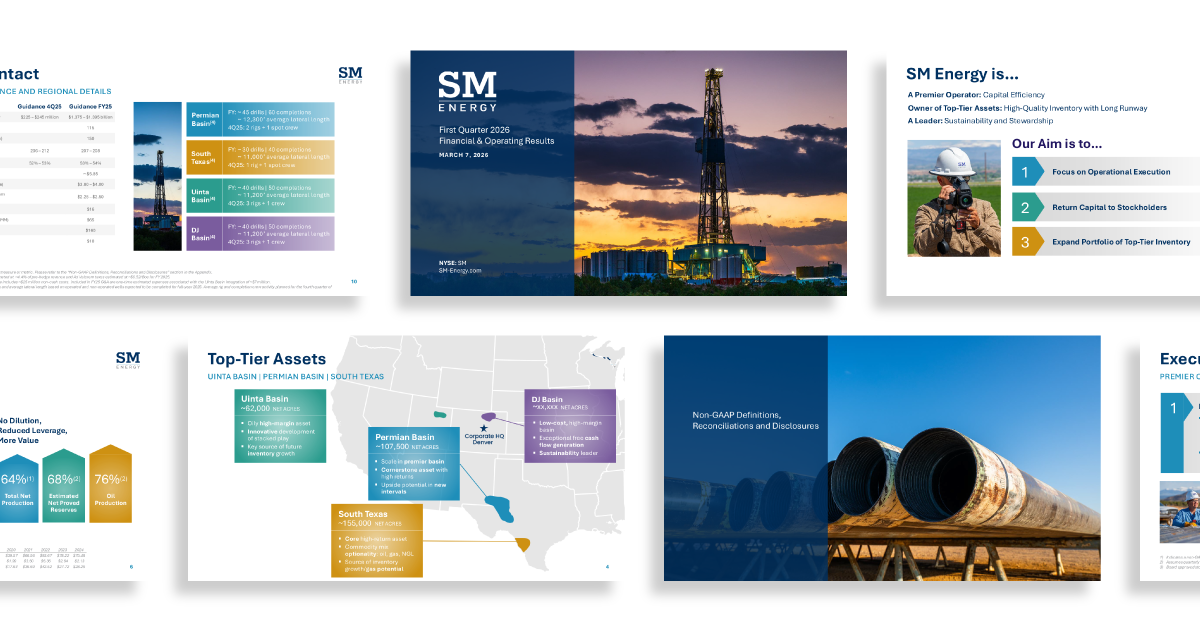Click the SM Energy logo on the title slide
This screenshot has height=640, width=1200.
(467, 92)
